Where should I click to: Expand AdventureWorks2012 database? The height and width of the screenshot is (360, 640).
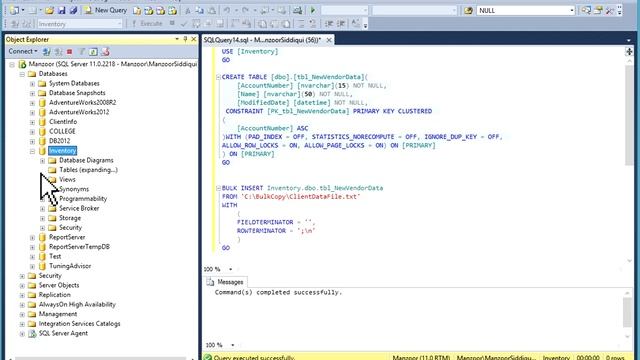[32, 113]
